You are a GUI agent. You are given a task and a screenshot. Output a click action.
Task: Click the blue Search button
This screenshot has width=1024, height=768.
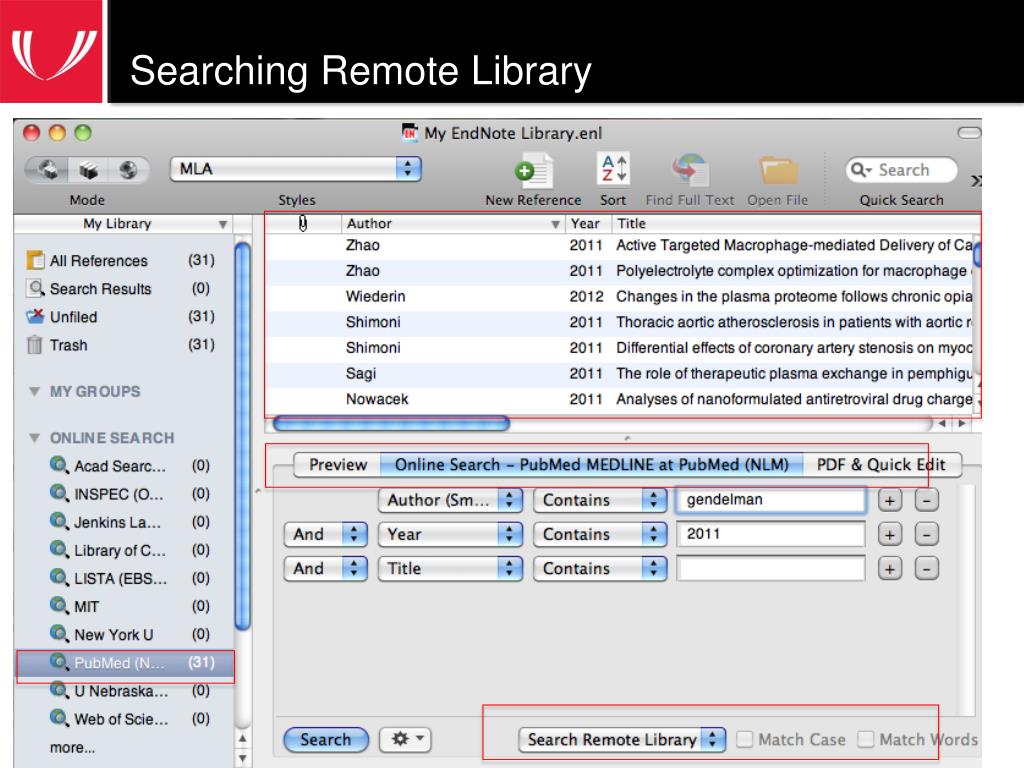coord(326,740)
